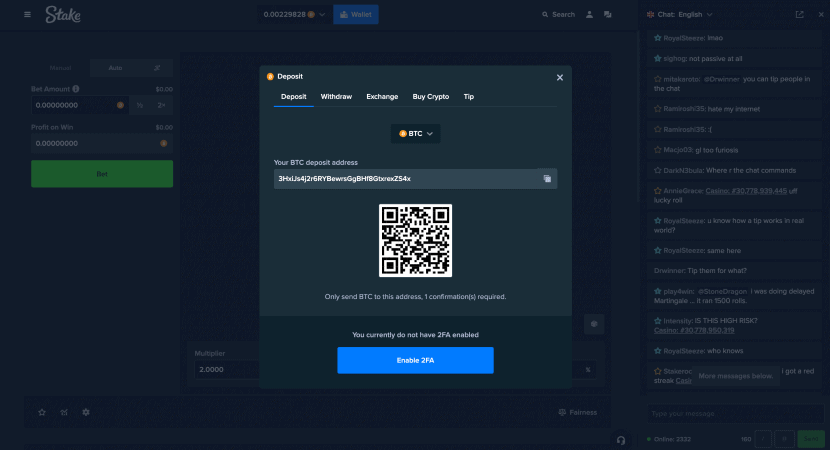Close the Deposit dialog

pos(560,77)
